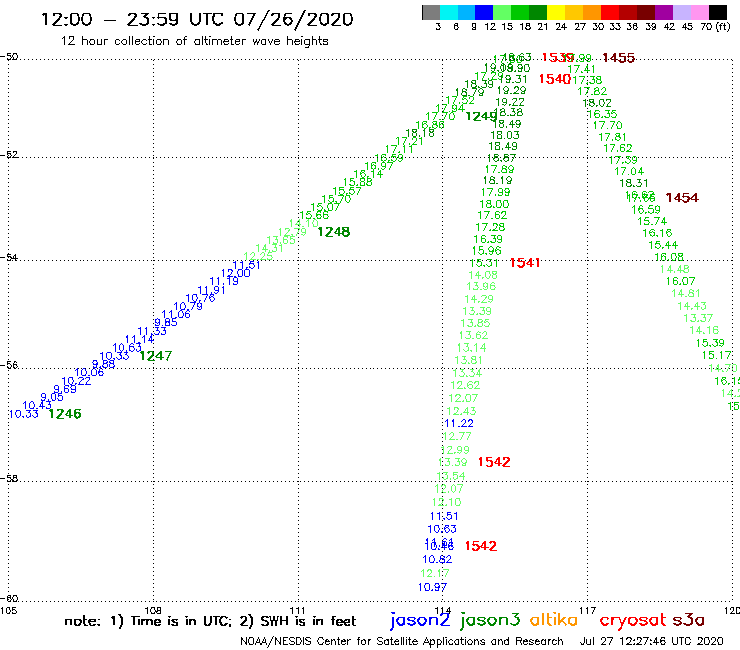Click the jason2 satellite label
The width and height of the screenshot is (740, 650).
[x=420, y=621]
